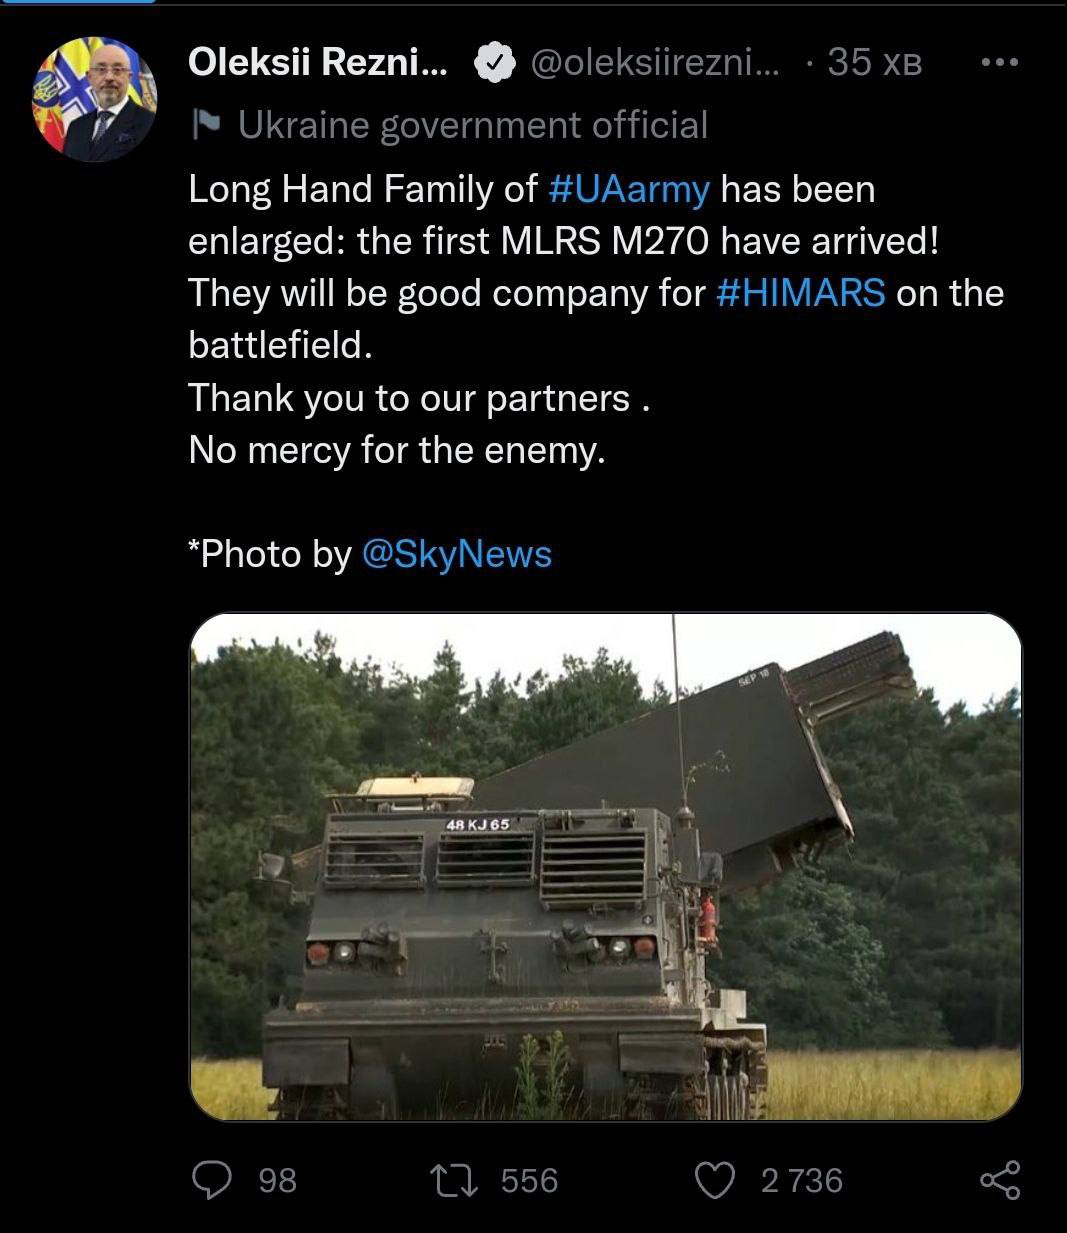Screen dimensions: 1067x1233
Task: Open Oleksii Reznikov's profile avatar
Action: [x=96, y=99]
